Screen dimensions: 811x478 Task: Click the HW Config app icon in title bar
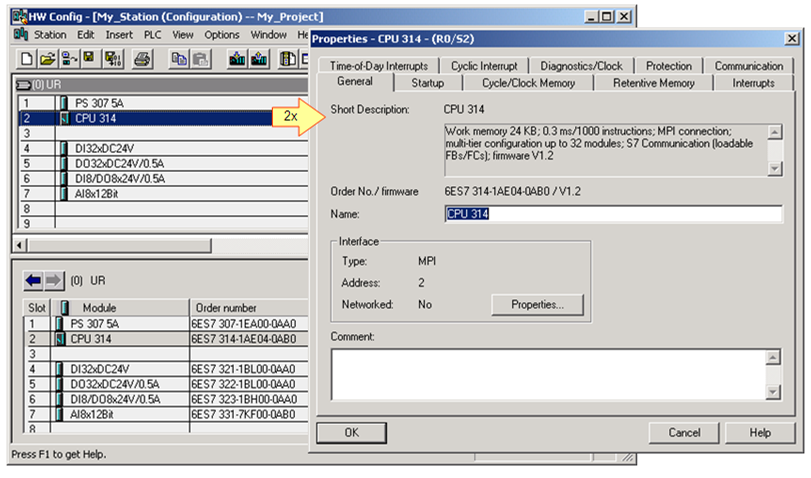click(x=20, y=17)
